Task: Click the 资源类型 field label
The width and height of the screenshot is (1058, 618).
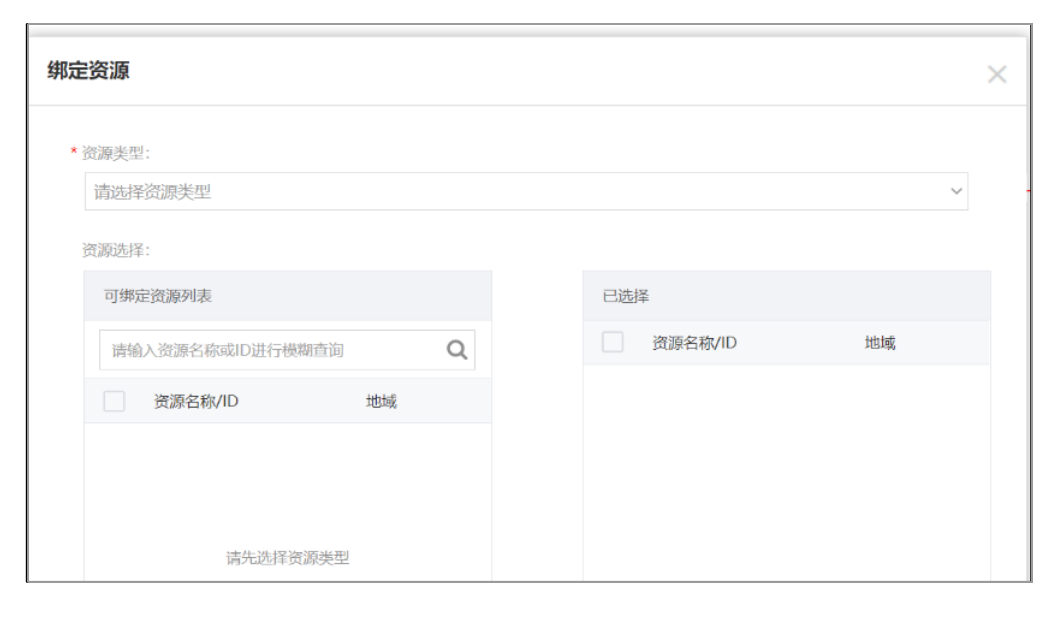Action: pos(115,153)
